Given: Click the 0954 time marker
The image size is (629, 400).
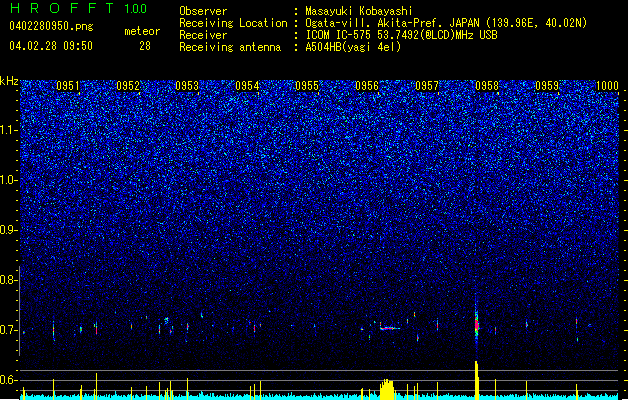Looking at the screenshot, I should 247,86.
